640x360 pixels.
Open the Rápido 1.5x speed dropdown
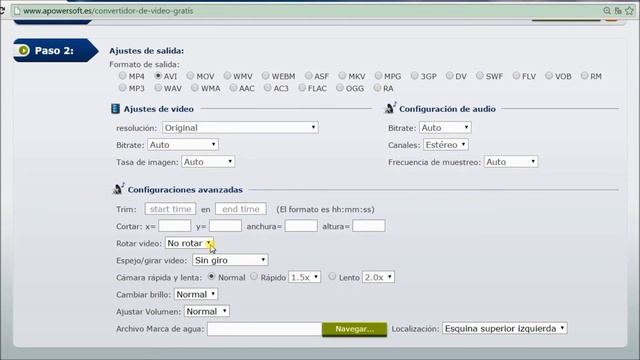pyautogui.click(x=304, y=277)
